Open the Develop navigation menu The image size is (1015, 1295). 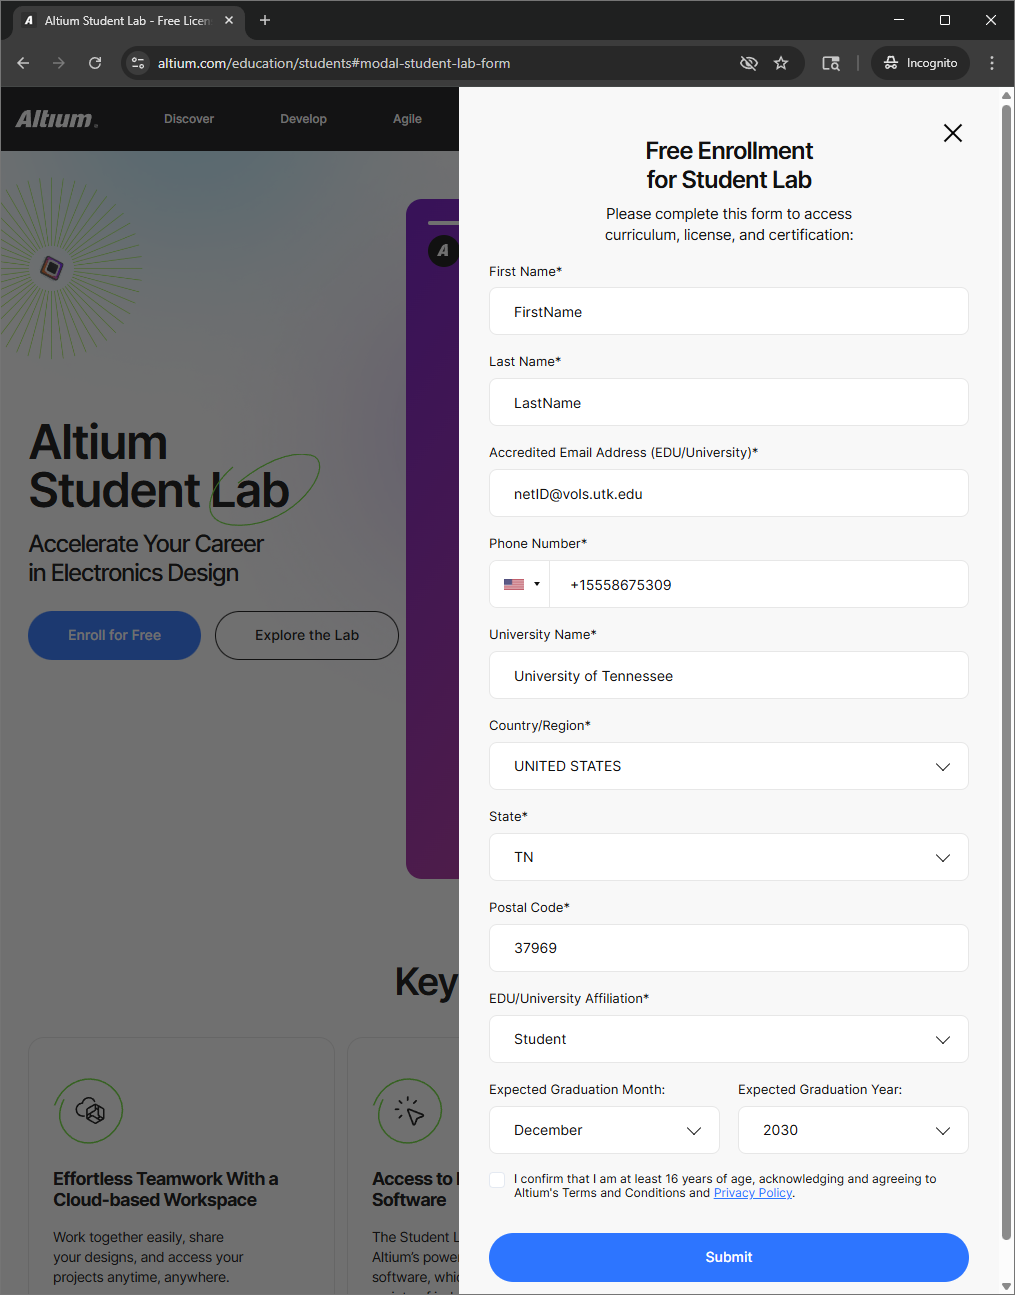coord(303,119)
